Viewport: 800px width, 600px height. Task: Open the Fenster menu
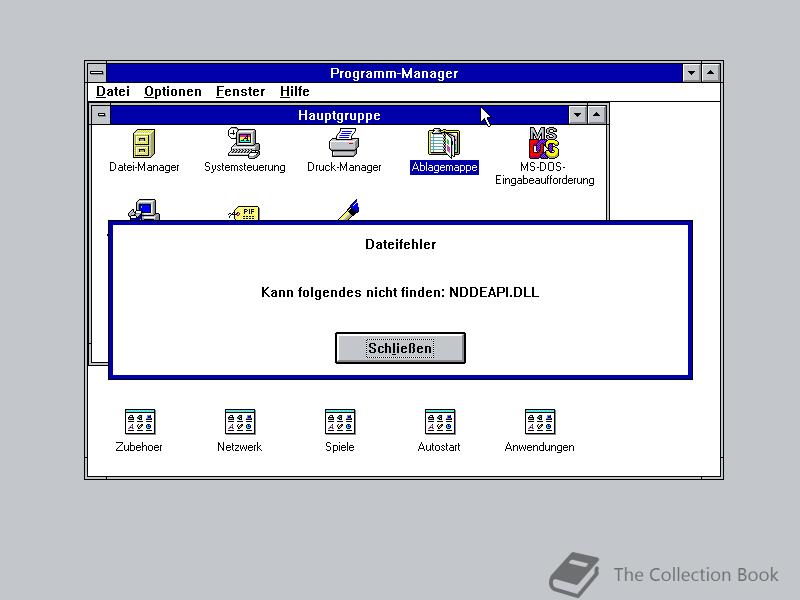pyautogui.click(x=240, y=91)
